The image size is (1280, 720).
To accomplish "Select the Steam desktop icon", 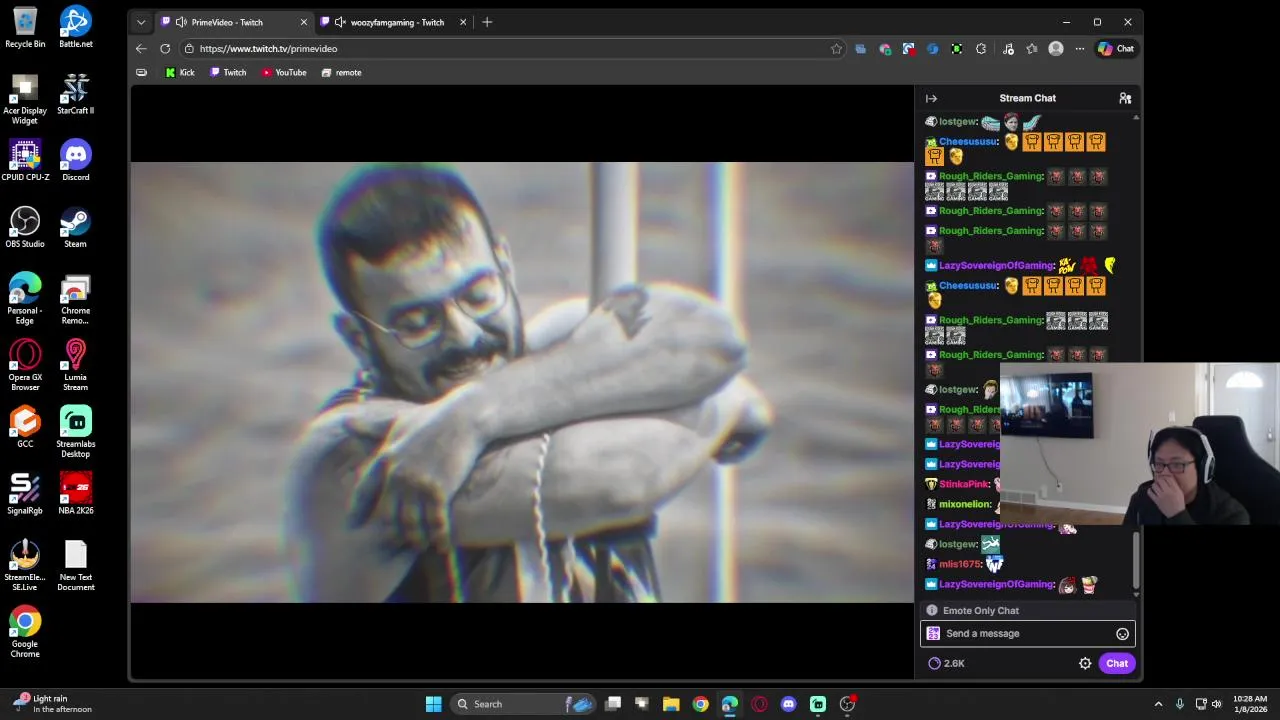I will [76, 227].
